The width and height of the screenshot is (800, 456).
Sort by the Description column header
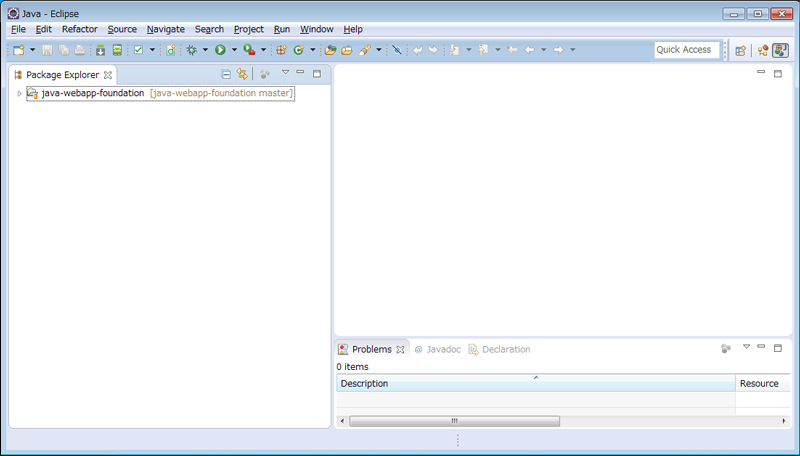coord(535,383)
